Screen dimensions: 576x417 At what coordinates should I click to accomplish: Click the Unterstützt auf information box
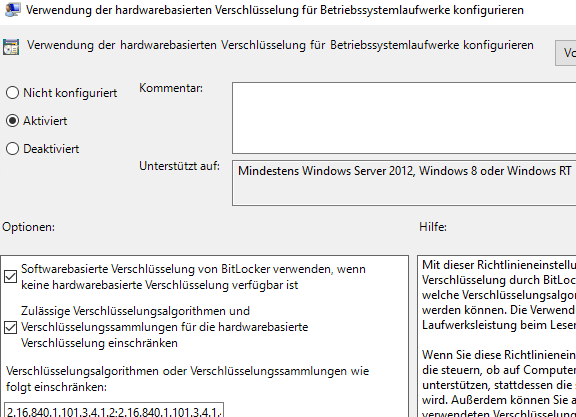pyautogui.click(x=404, y=183)
